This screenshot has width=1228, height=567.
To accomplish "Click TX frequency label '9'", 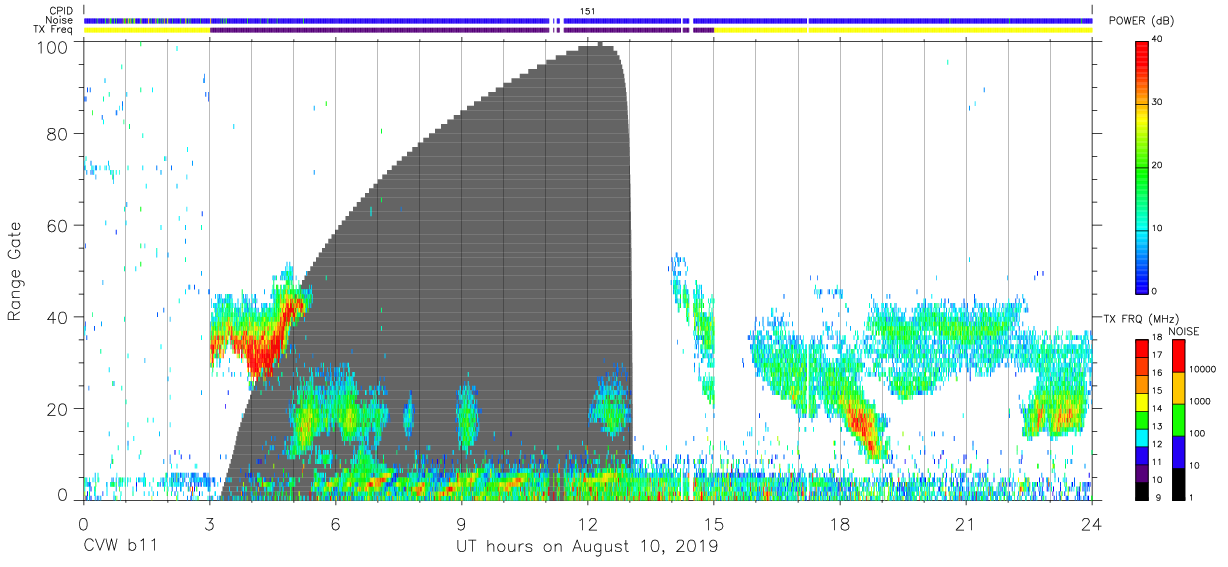I will (x=1156, y=497).
